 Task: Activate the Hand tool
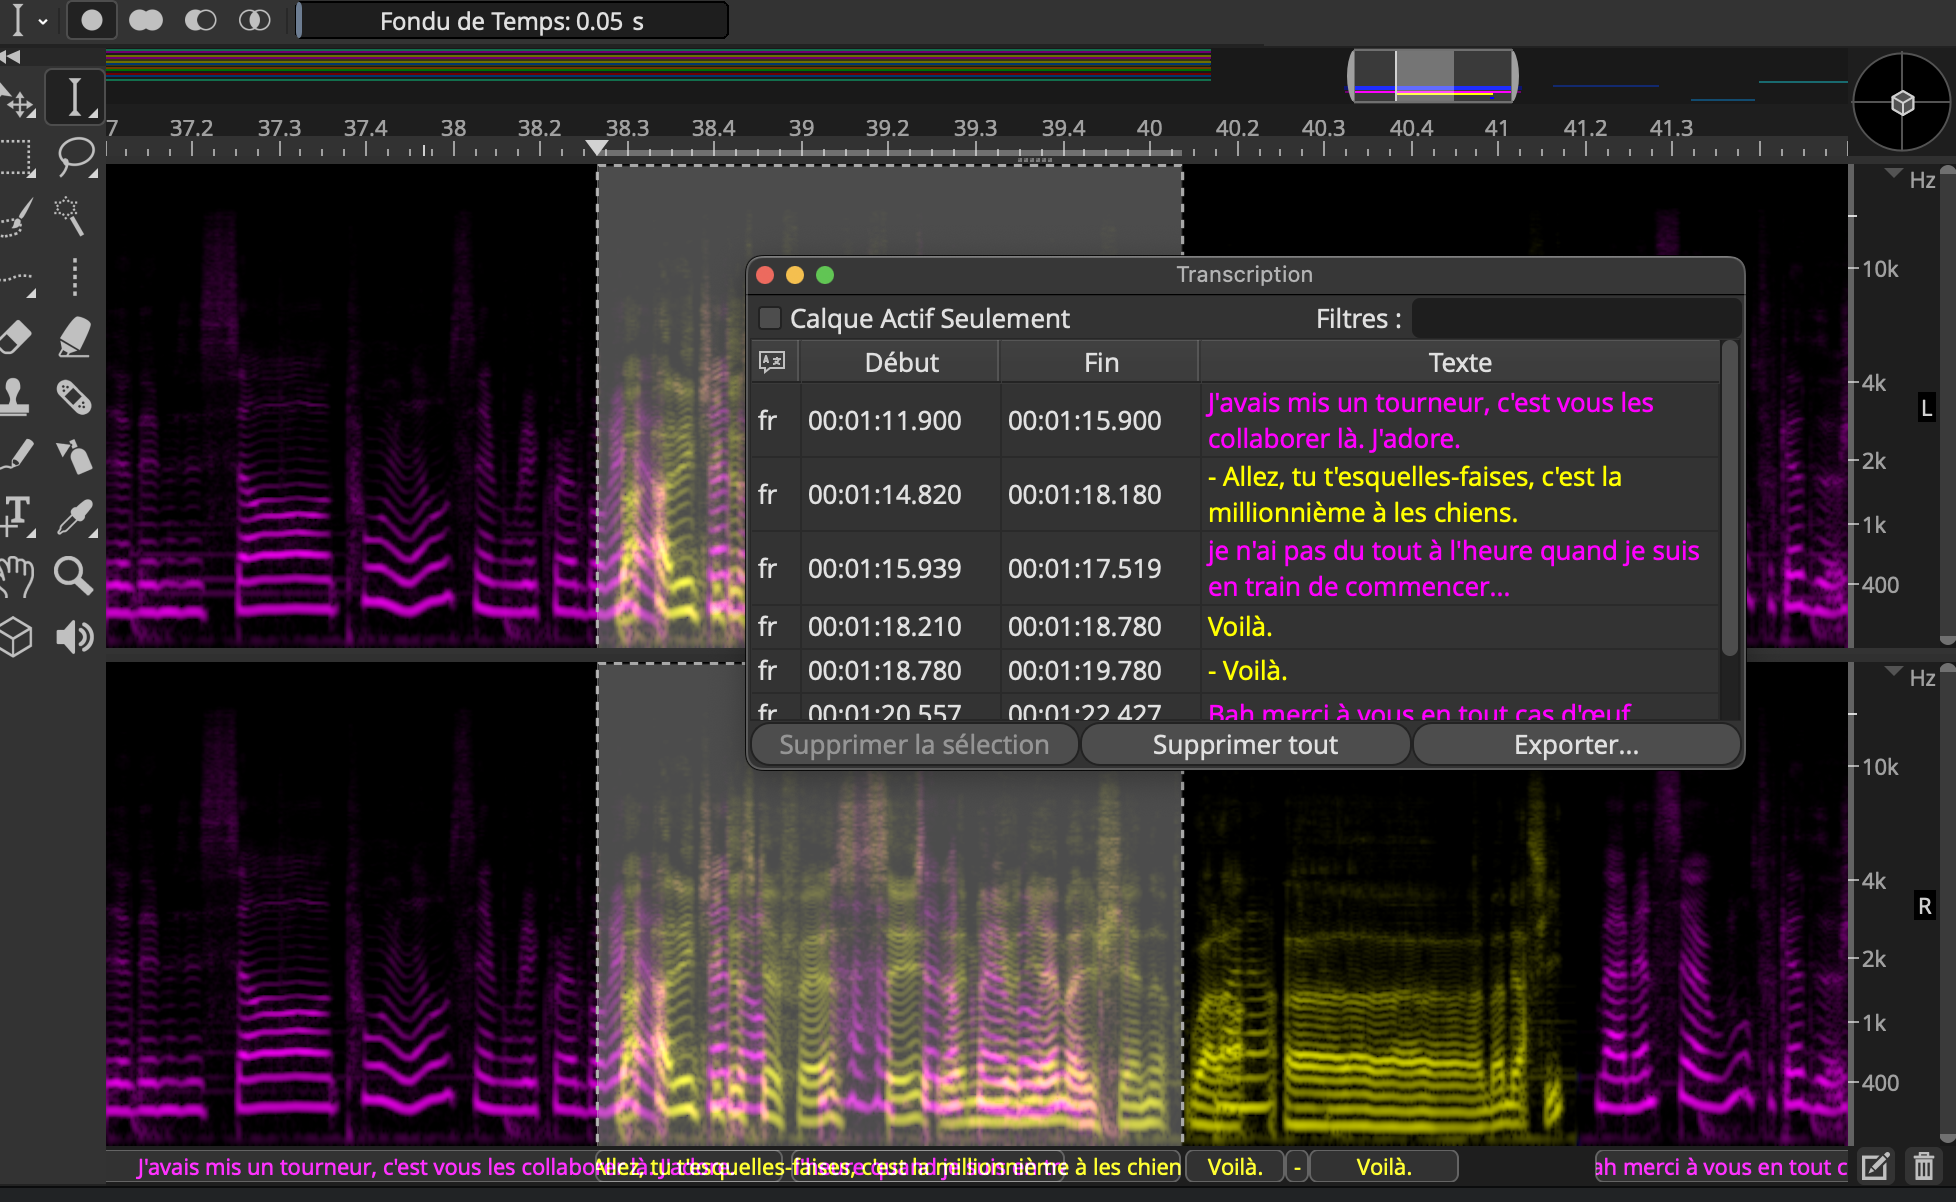click(x=18, y=573)
